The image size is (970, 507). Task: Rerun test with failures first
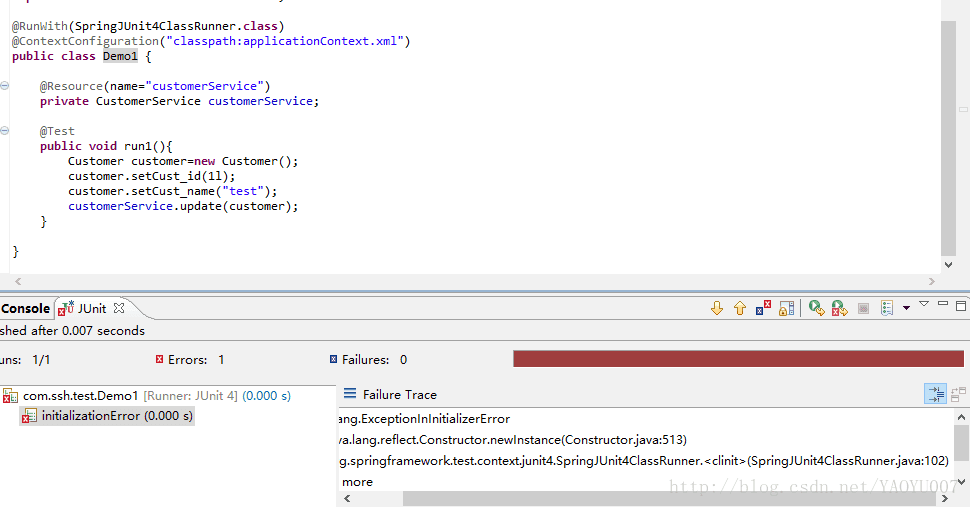coord(839,308)
